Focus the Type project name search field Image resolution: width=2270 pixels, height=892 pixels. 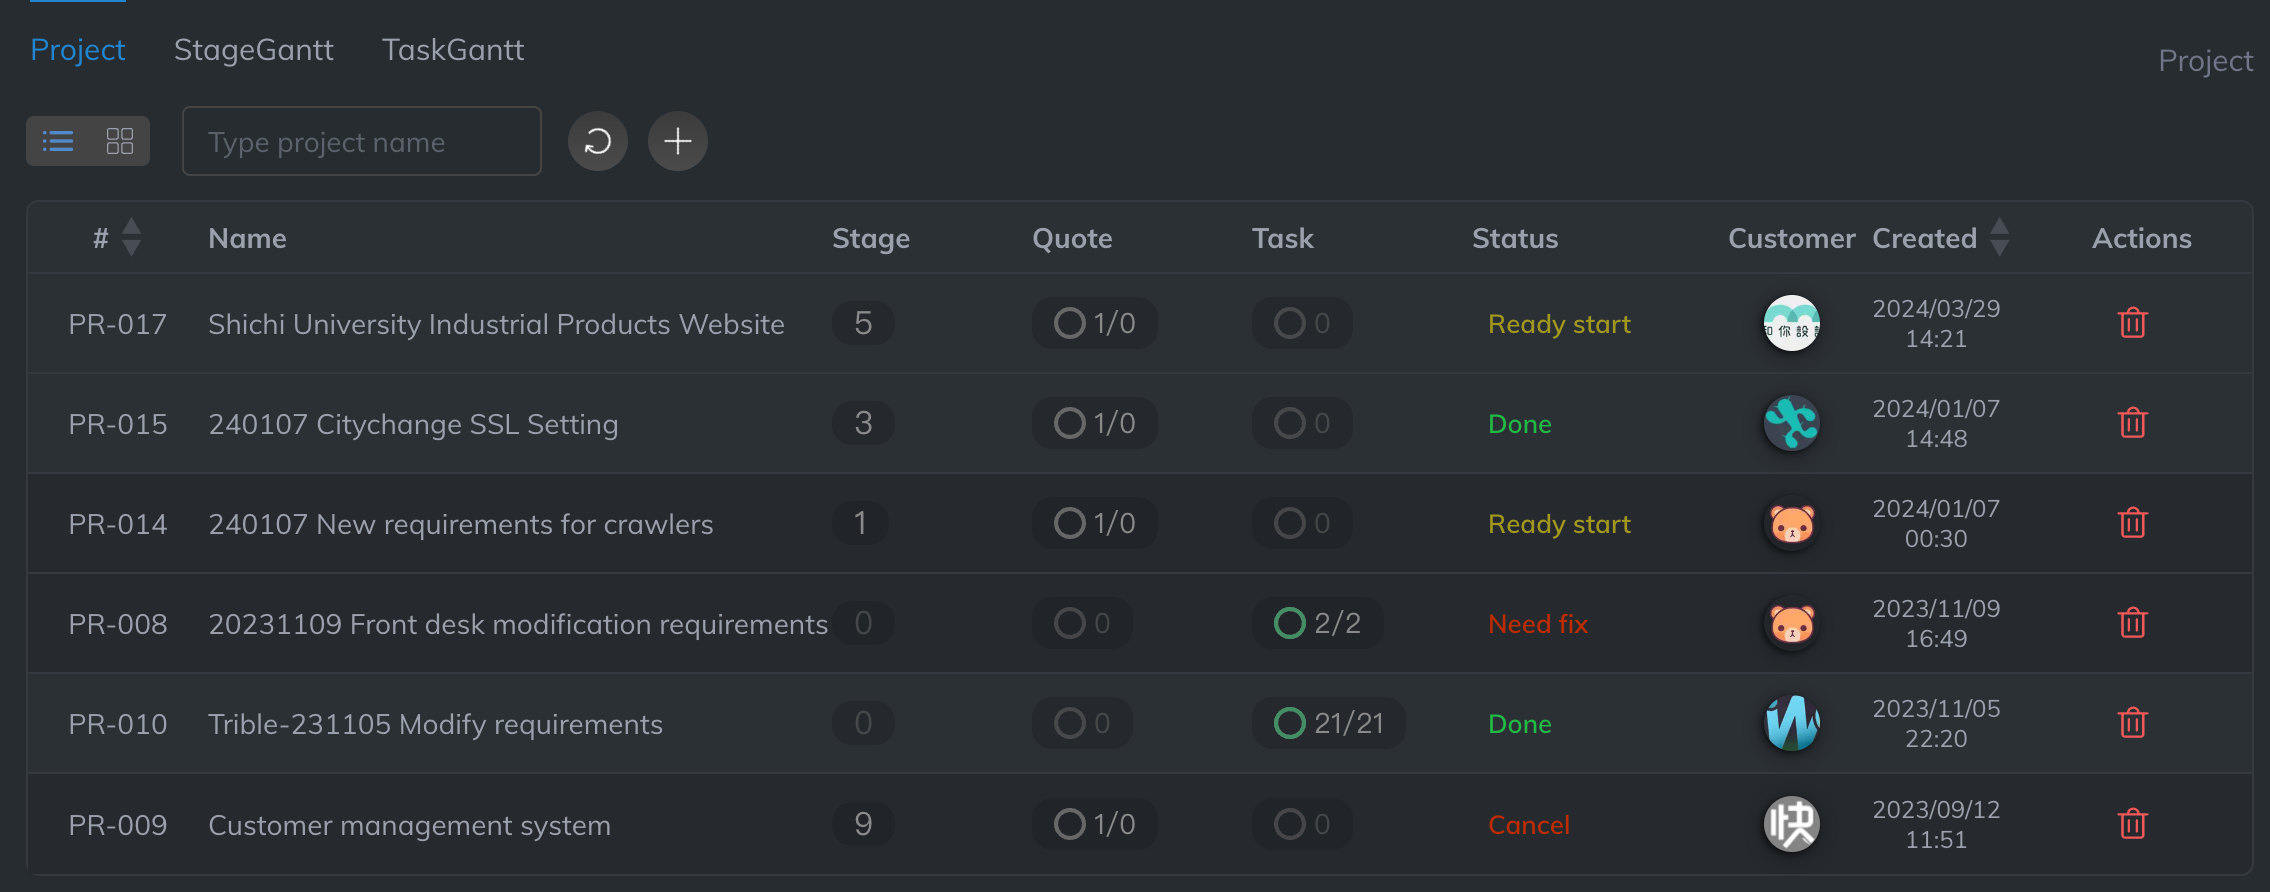point(361,142)
